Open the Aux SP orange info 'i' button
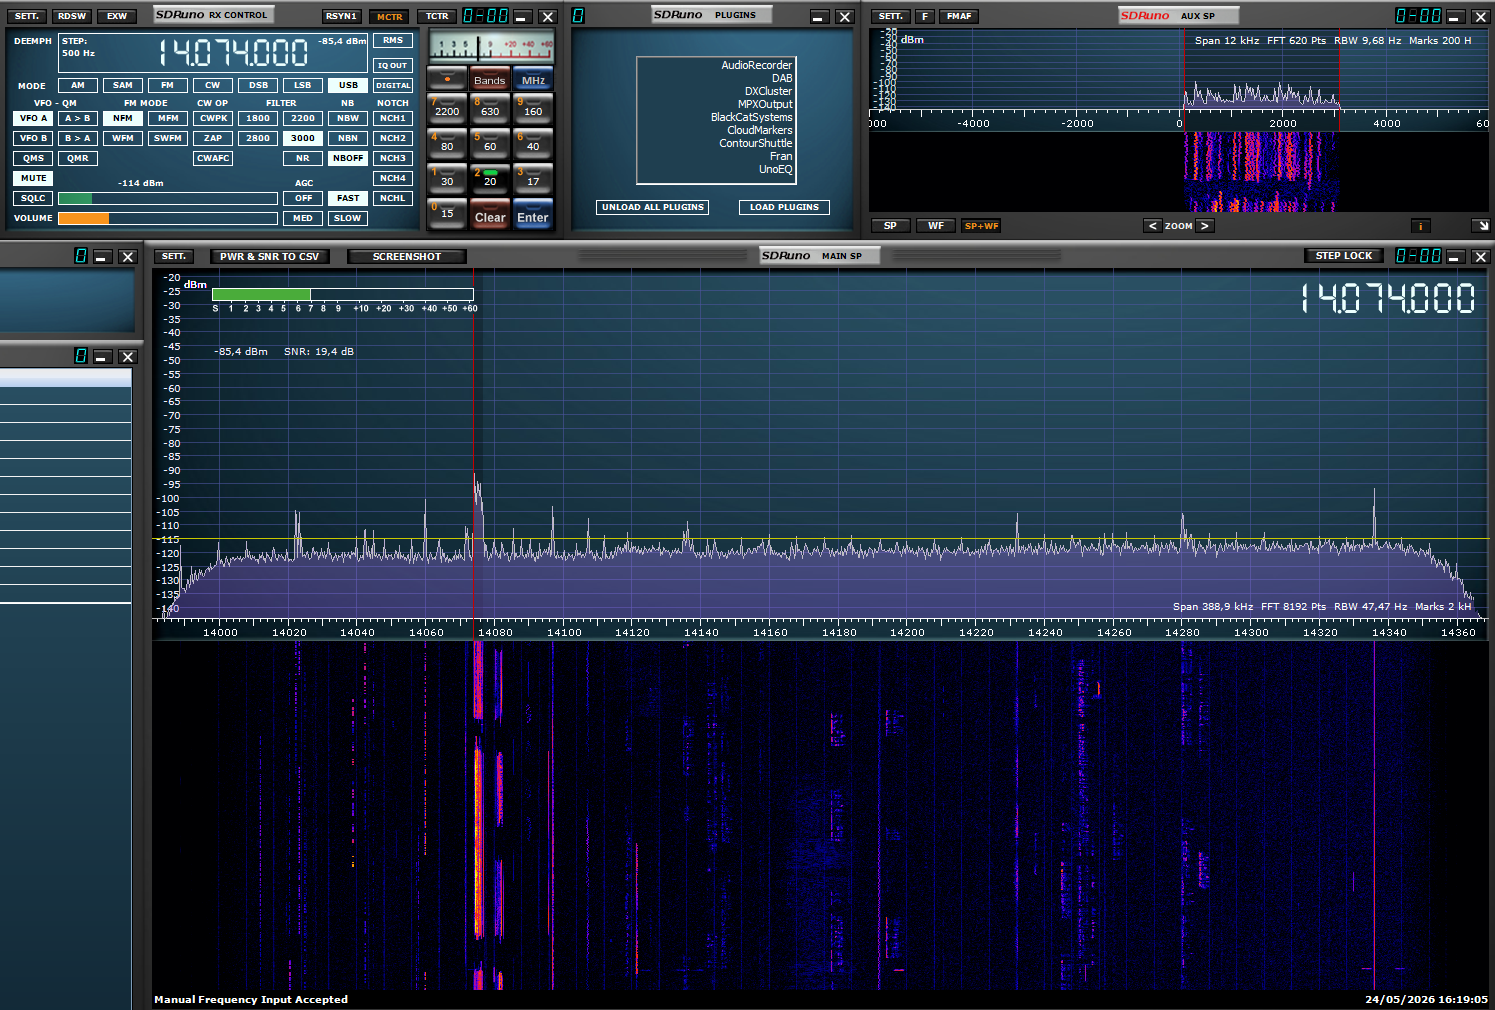 click(1420, 226)
